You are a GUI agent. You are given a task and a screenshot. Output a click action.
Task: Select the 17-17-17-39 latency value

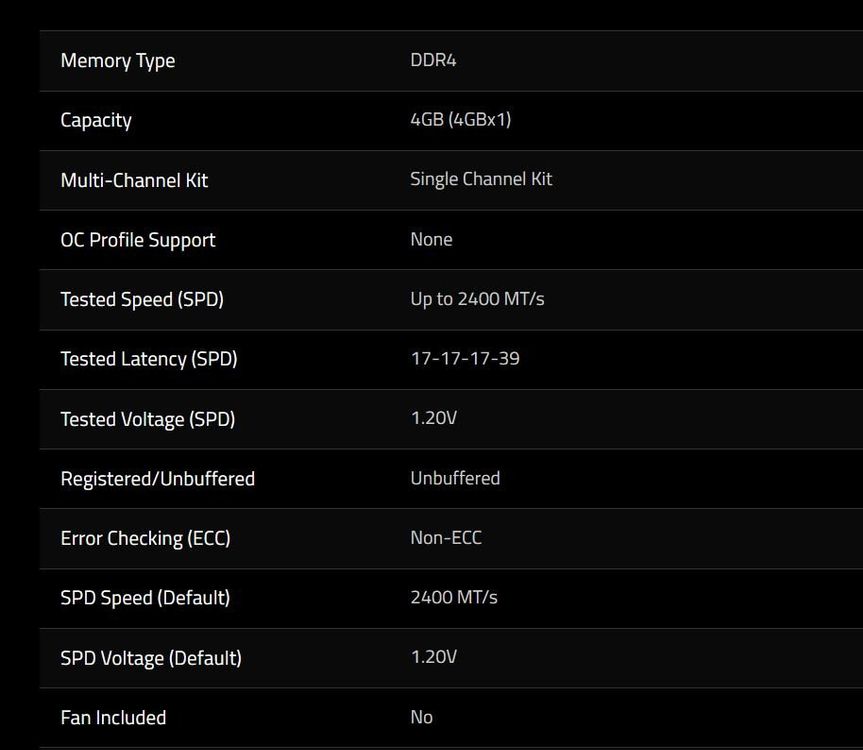pos(465,359)
